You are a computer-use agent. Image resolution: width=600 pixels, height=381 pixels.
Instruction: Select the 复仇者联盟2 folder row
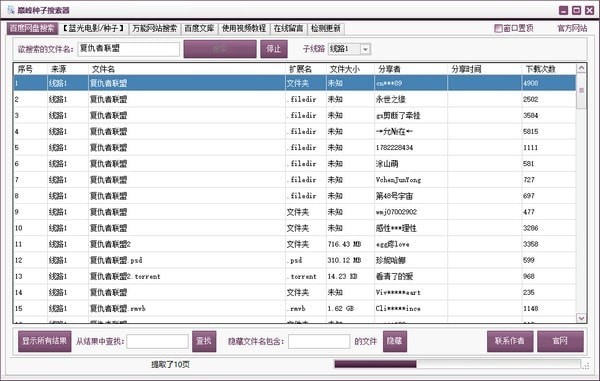[x=294, y=244]
